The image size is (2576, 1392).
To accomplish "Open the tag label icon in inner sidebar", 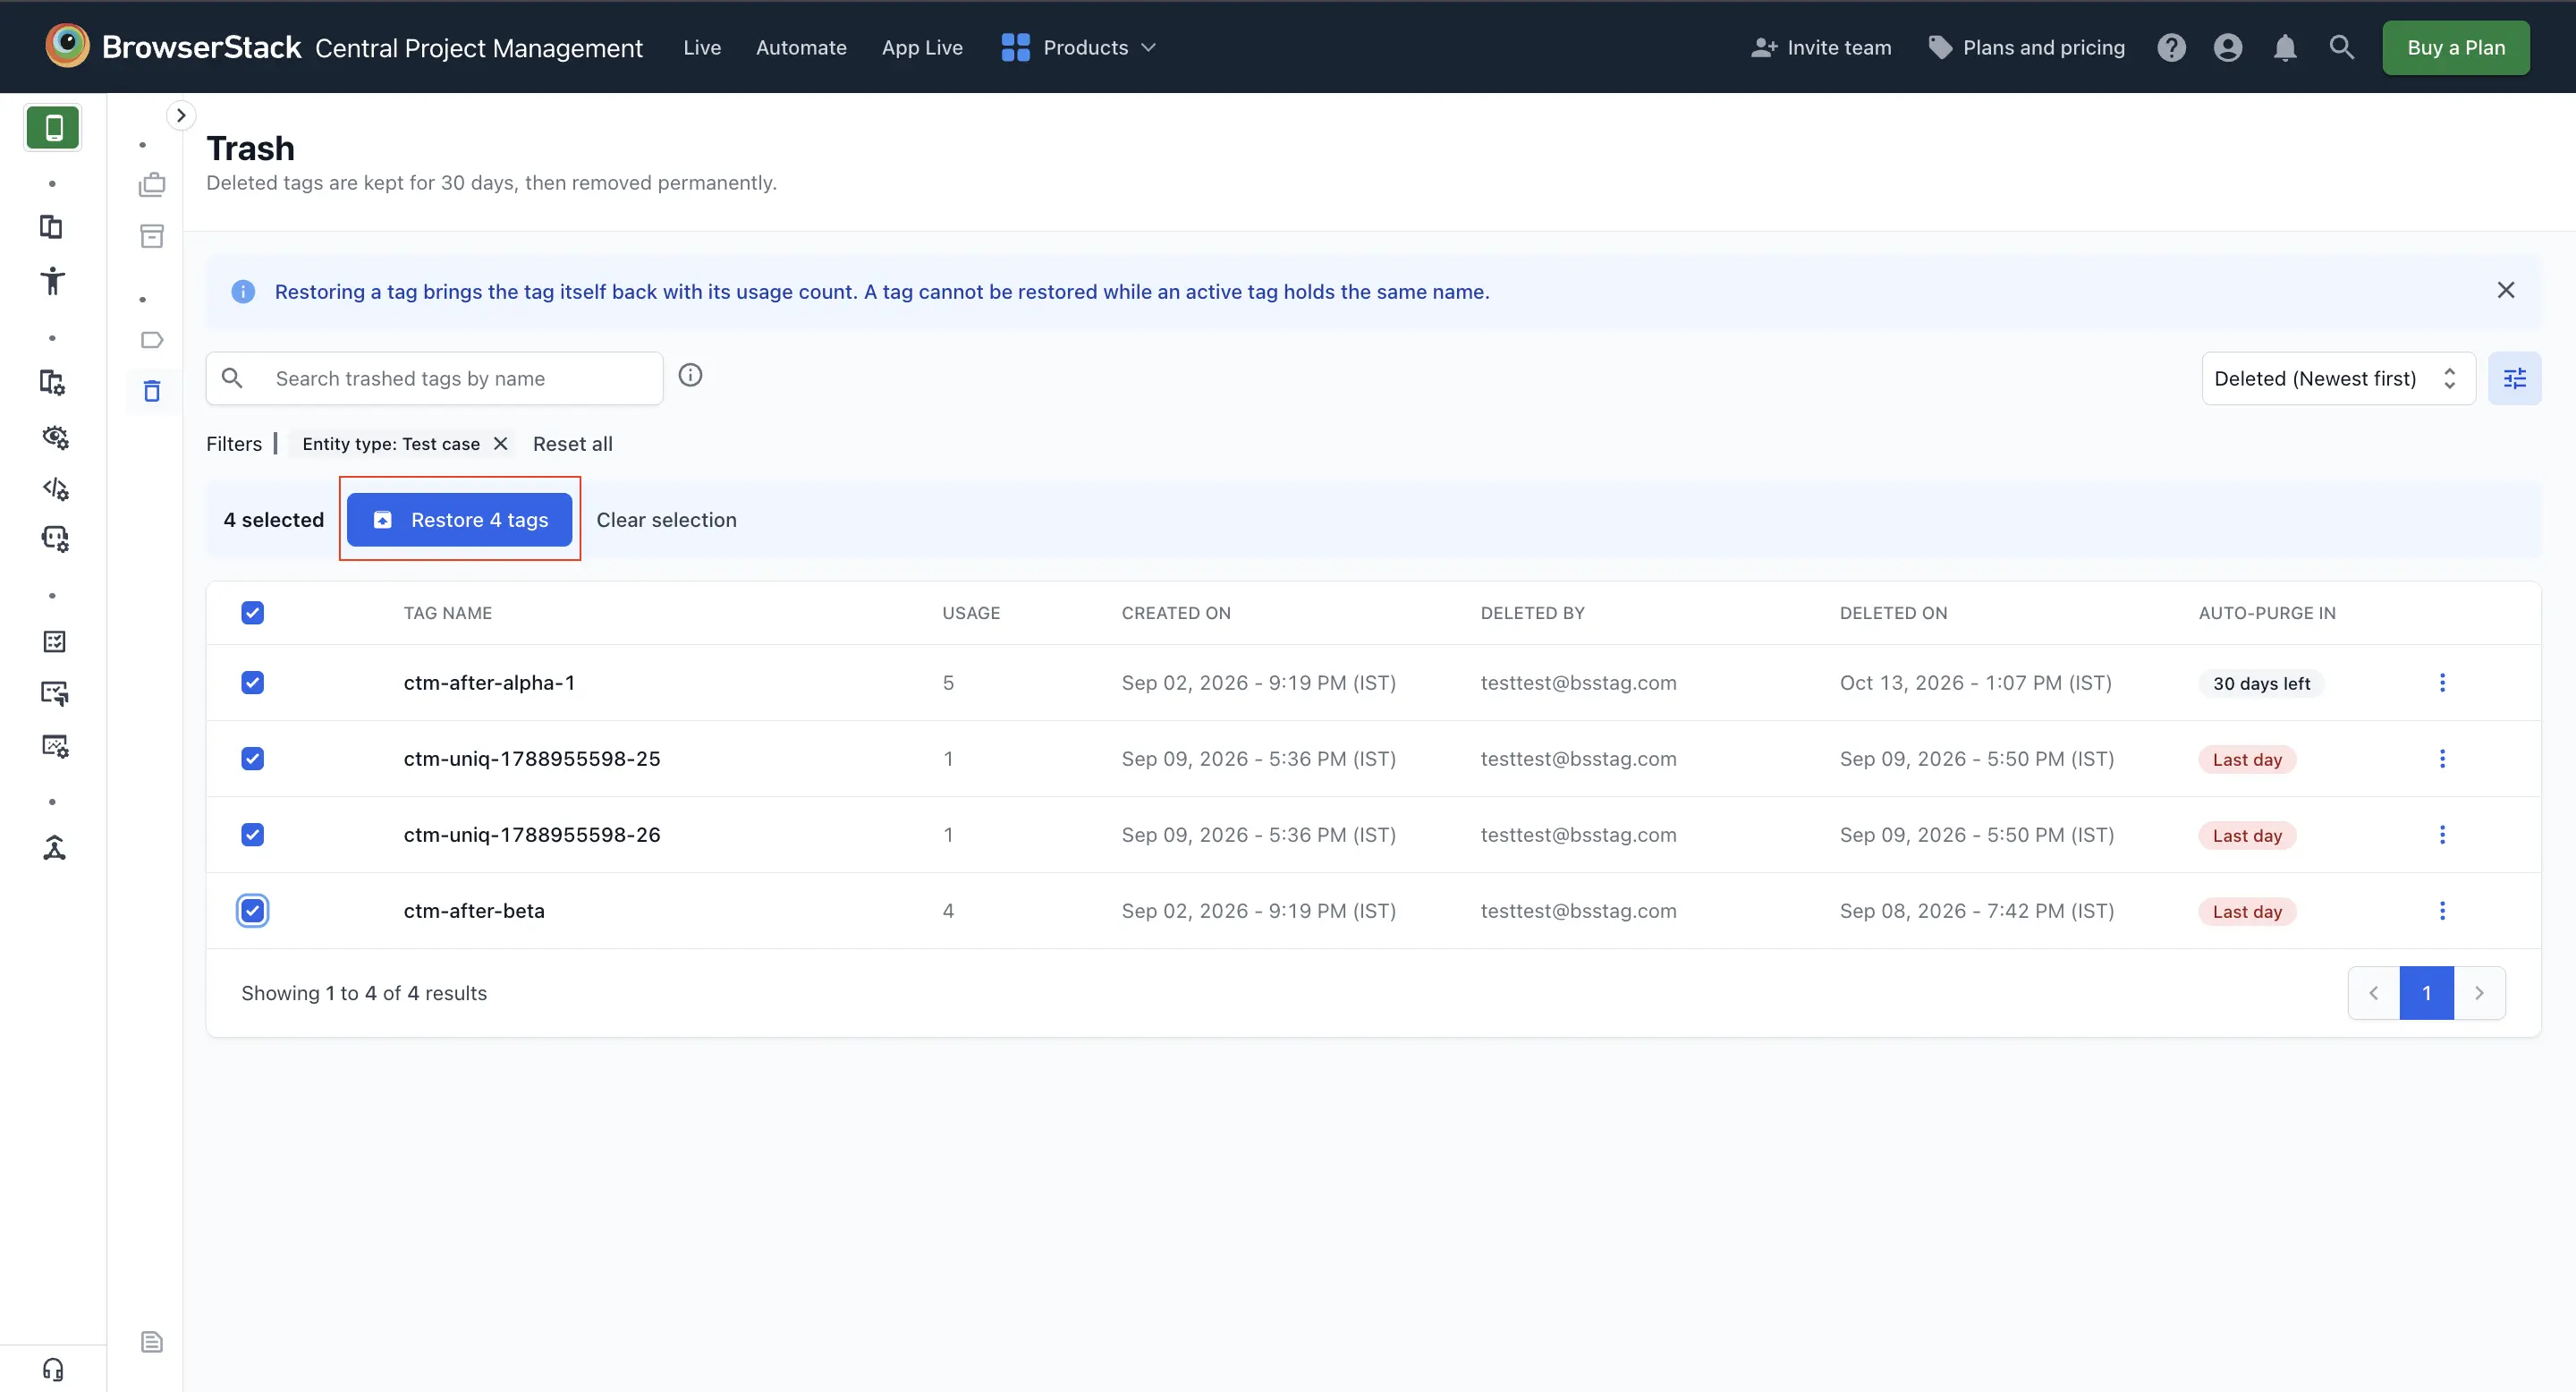I will click(x=152, y=340).
